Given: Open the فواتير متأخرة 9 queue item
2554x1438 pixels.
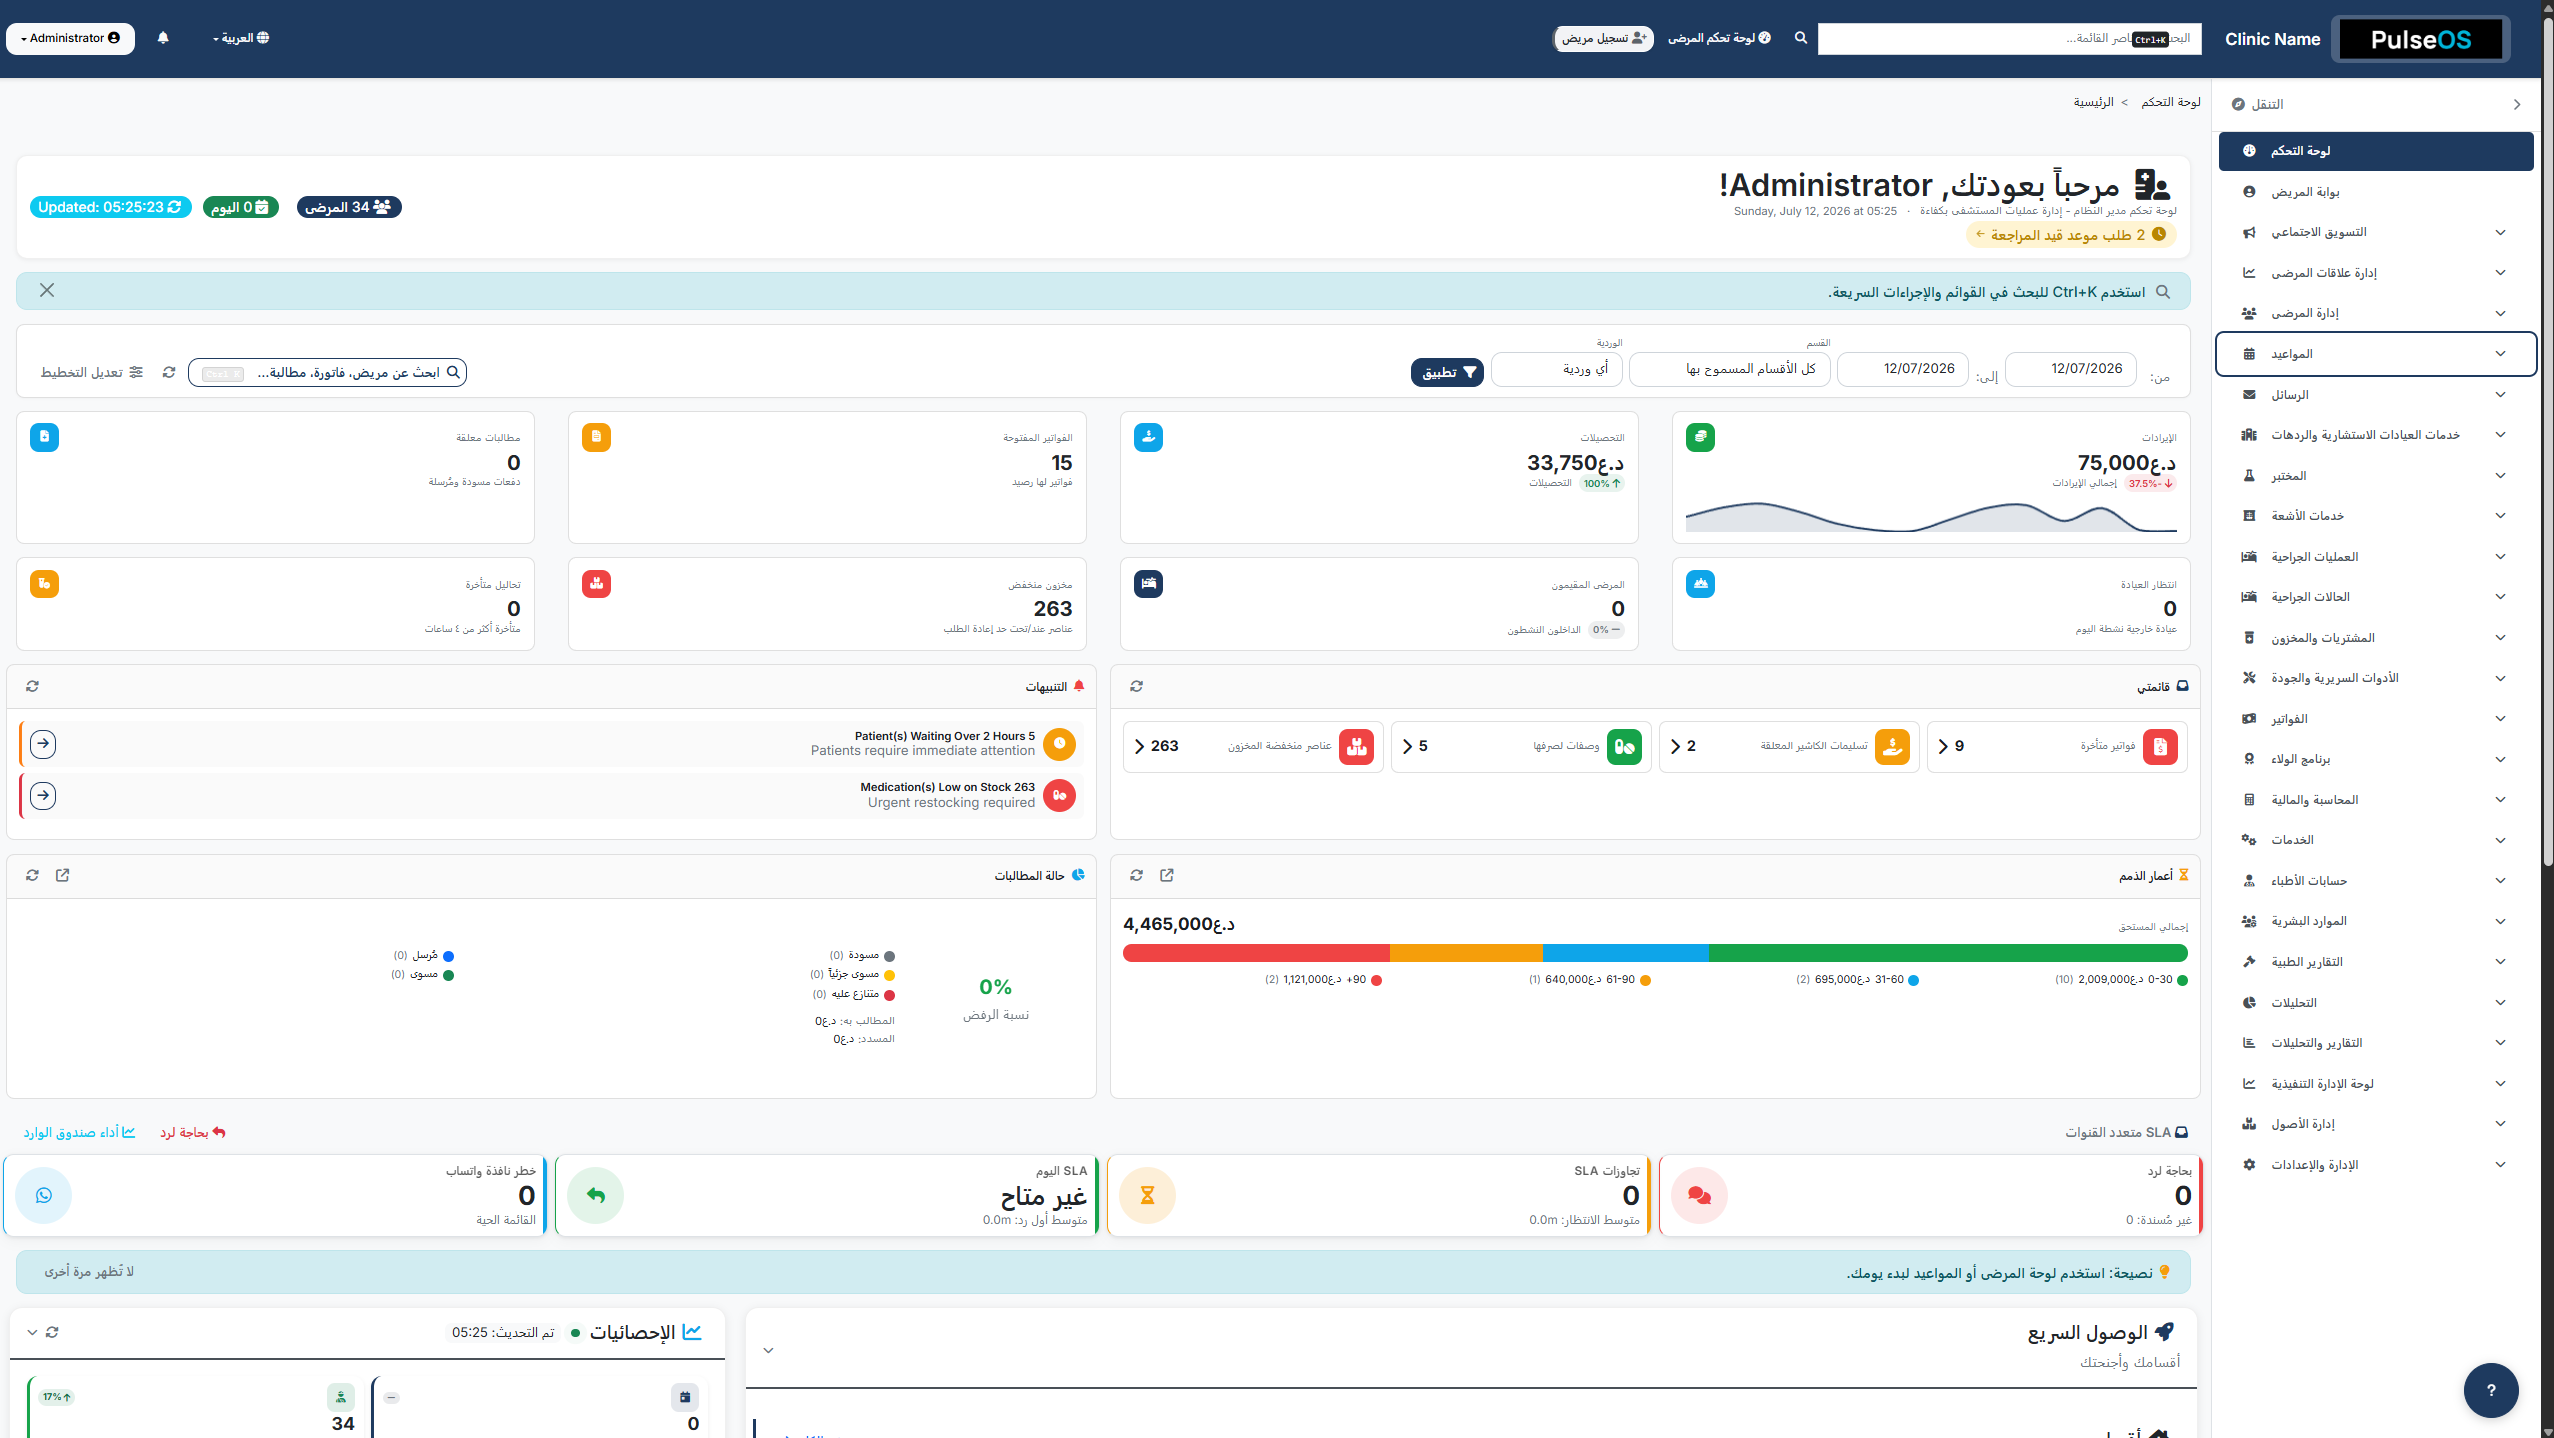Looking at the screenshot, I should (x=2057, y=746).
